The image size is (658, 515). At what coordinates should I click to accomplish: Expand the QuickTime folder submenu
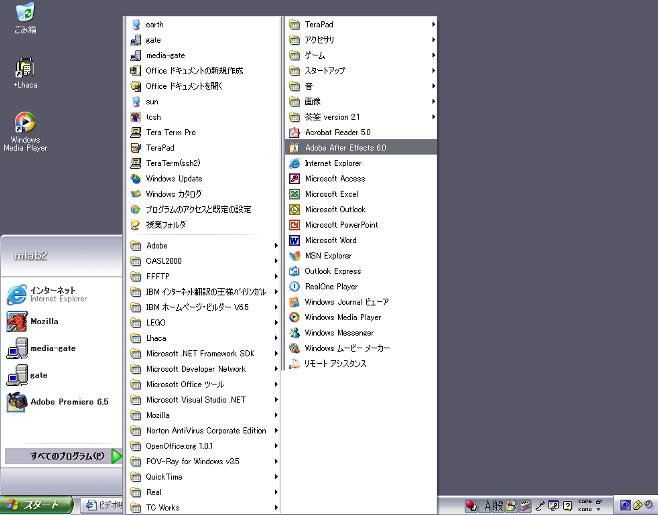coord(204,476)
